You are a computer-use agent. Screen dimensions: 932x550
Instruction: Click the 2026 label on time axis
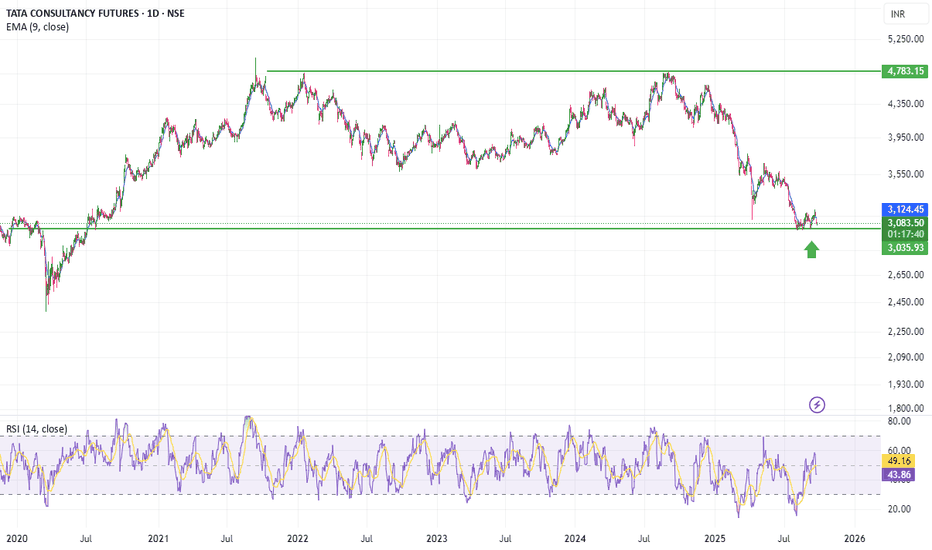855,539
